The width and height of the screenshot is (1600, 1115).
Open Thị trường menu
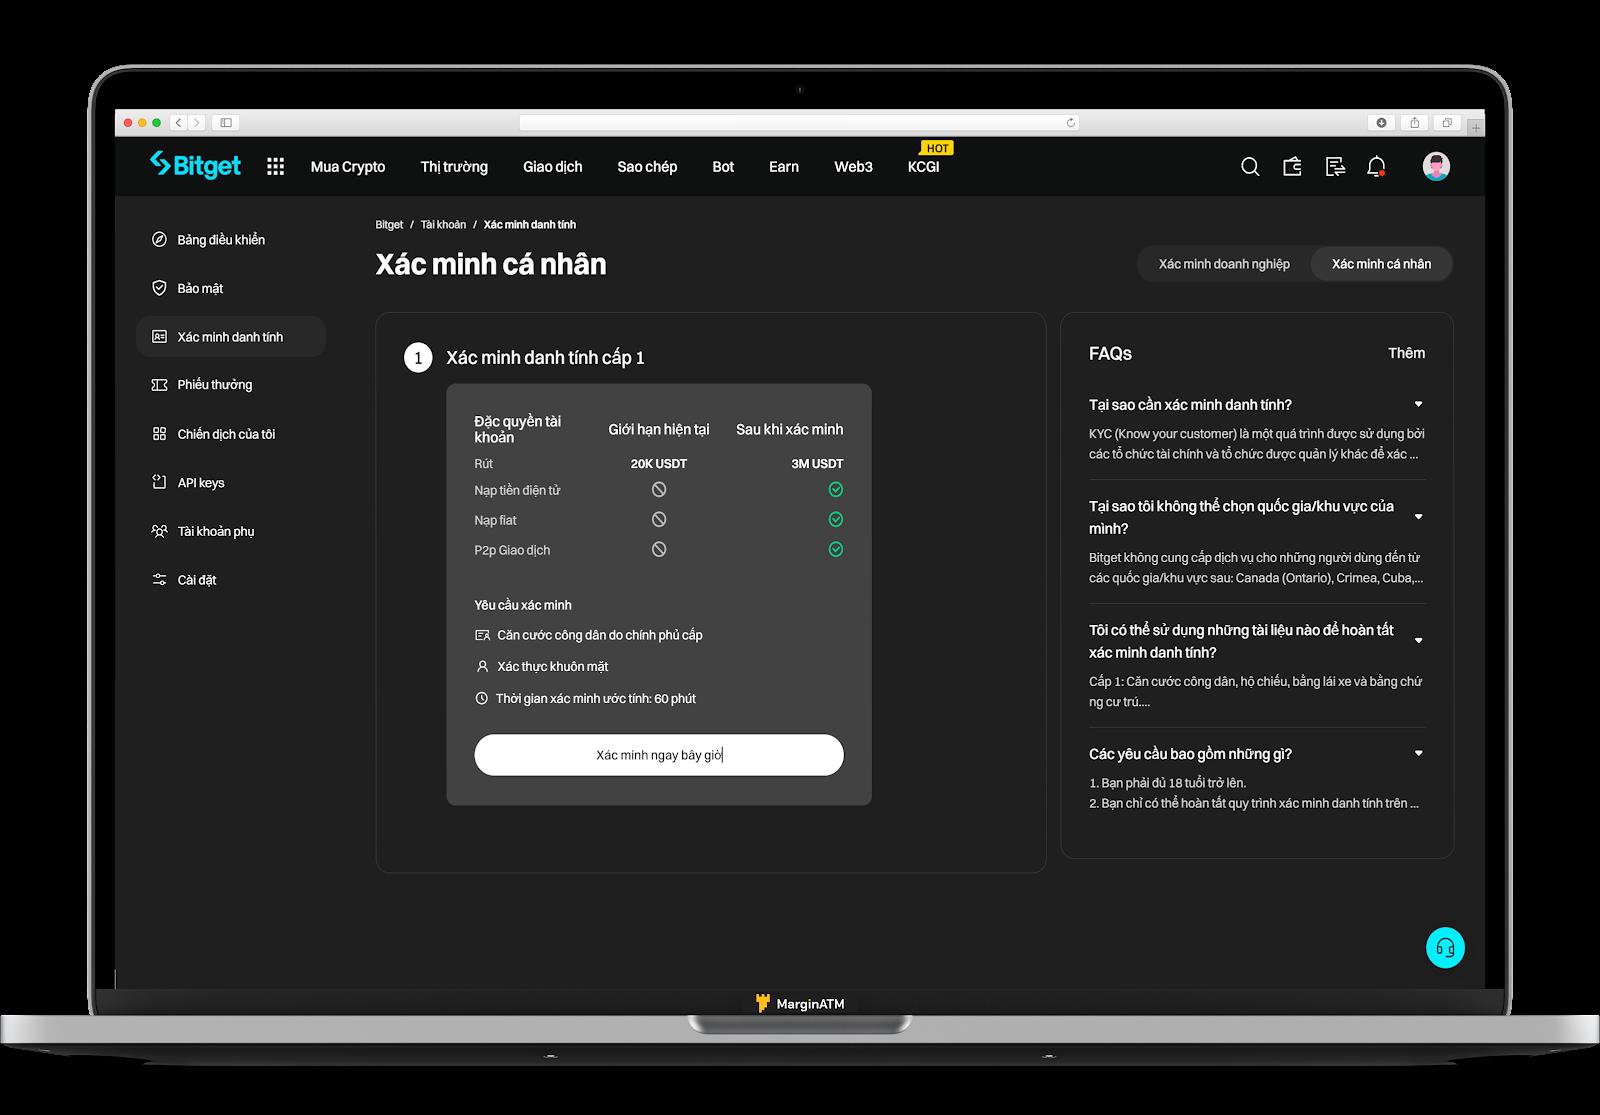pyautogui.click(x=454, y=167)
